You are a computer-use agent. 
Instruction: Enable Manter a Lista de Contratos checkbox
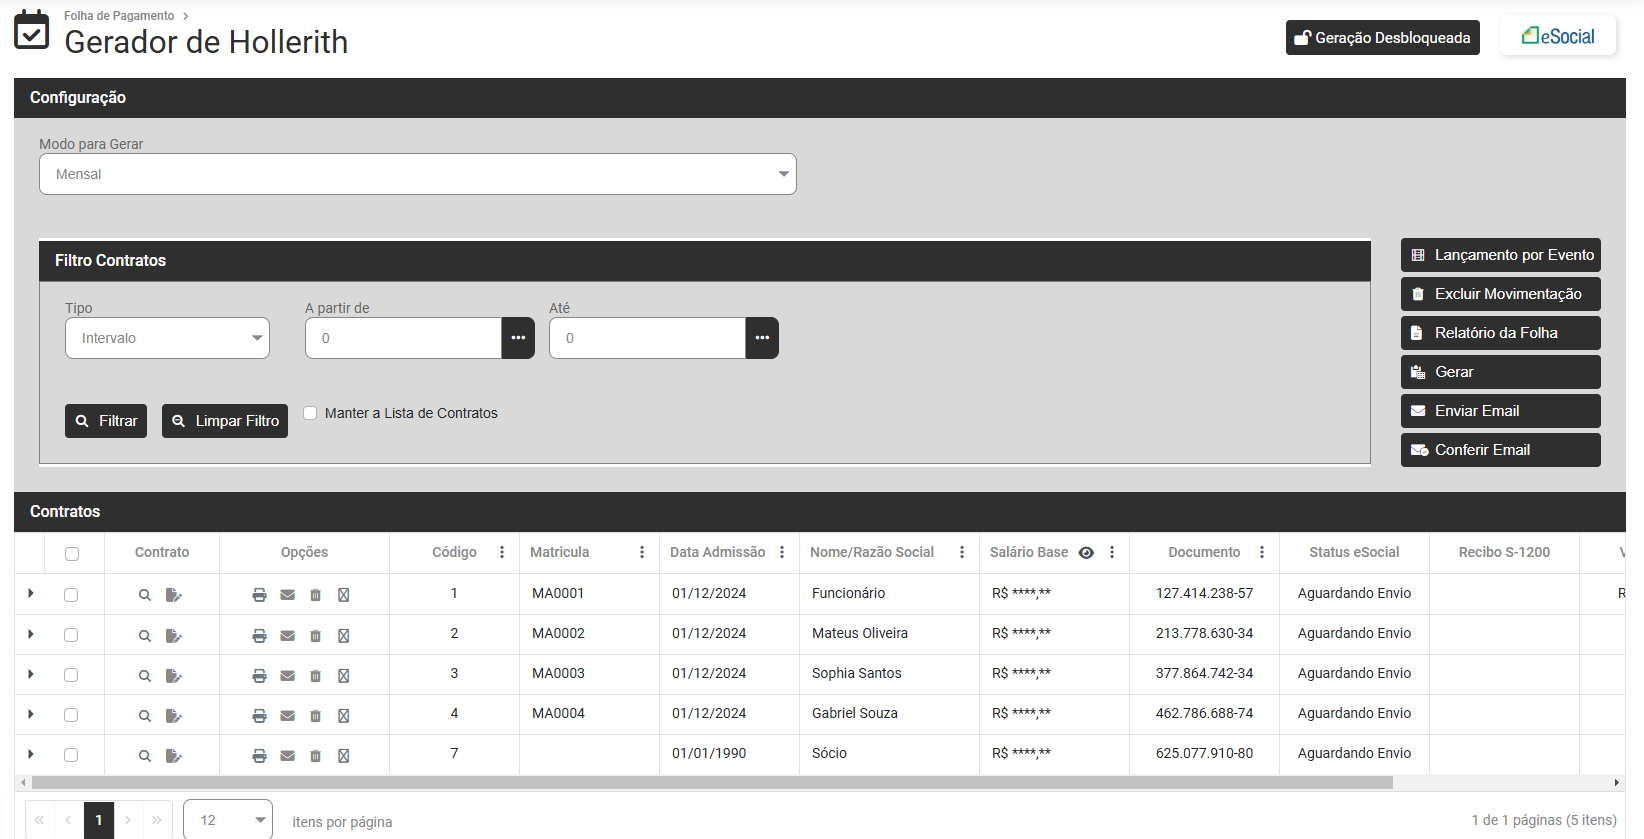tap(310, 413)
